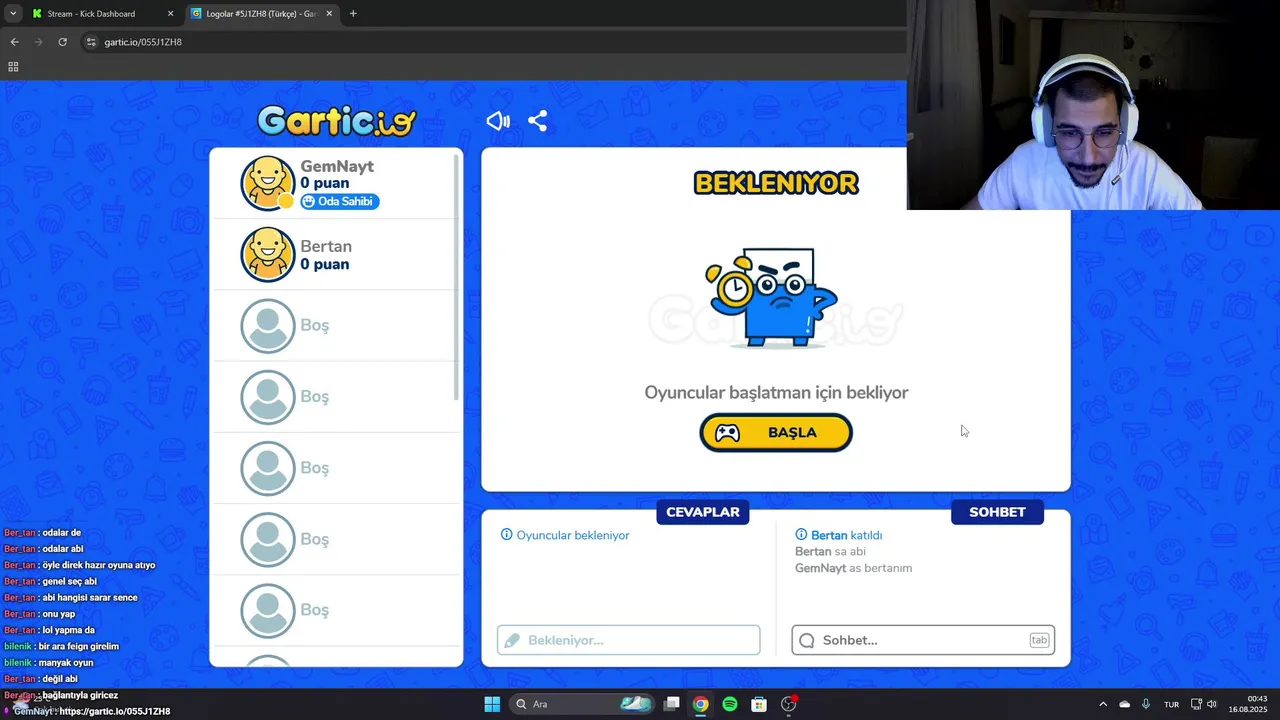Close the Logolar Gartic tab

coord(329,14)
